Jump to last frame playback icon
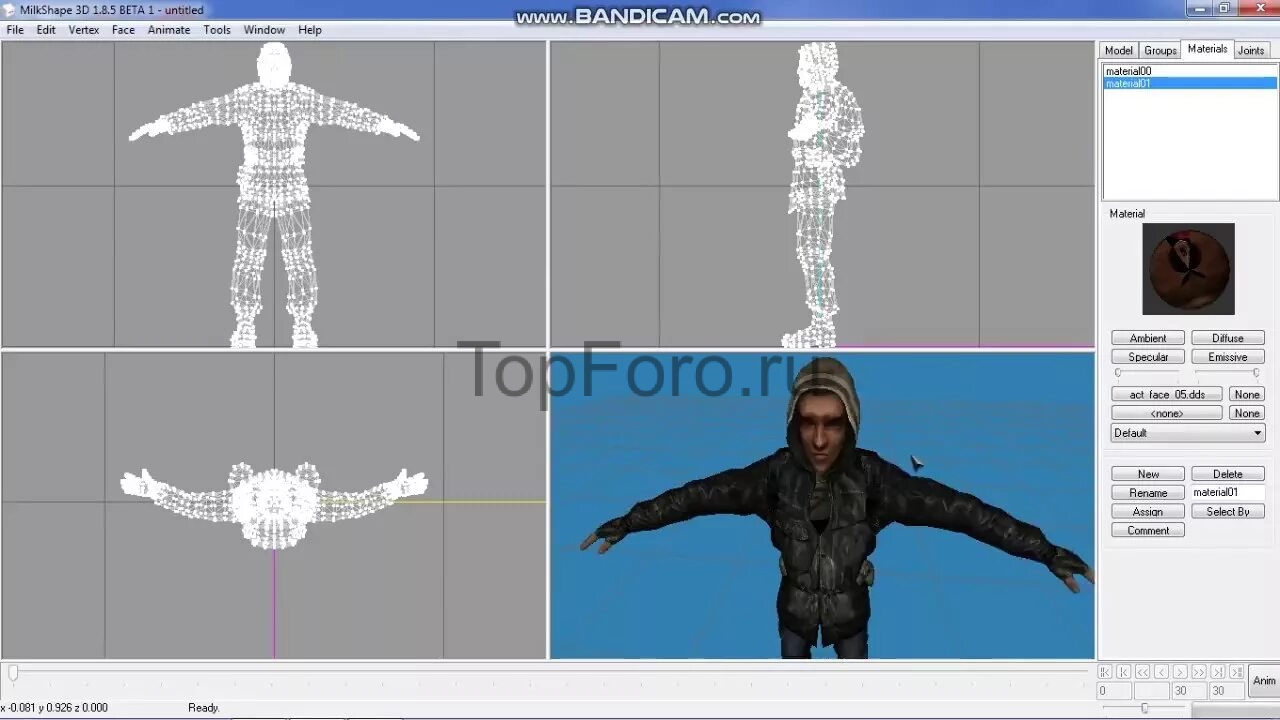 [x=1236, y=672]
